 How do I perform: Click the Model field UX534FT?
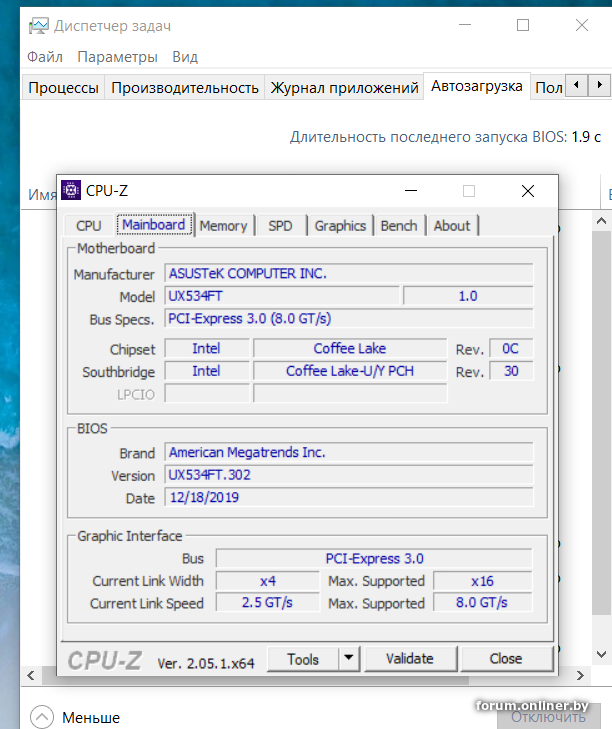tap(282, 296)
